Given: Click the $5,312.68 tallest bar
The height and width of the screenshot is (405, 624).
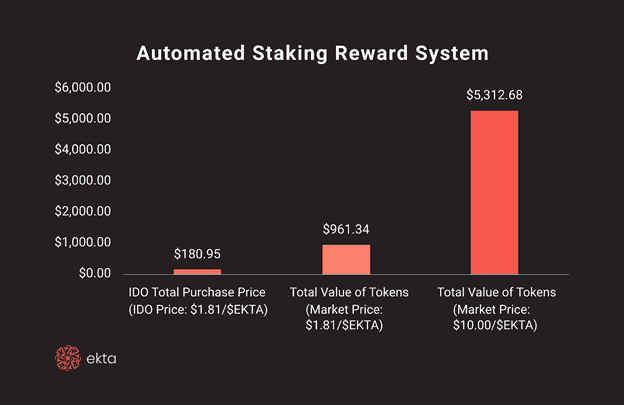Looking at the screenshot, I should (x=494, y=192).
